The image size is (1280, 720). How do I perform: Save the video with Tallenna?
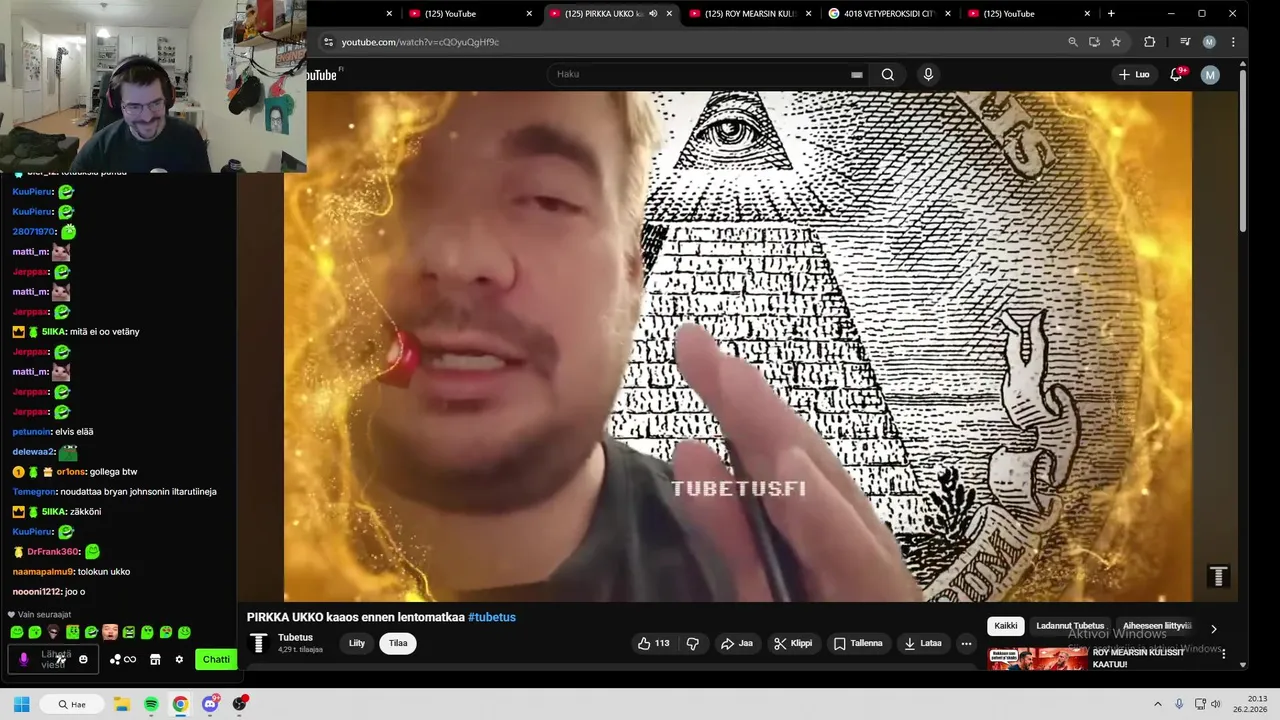(x=858, y=643)
